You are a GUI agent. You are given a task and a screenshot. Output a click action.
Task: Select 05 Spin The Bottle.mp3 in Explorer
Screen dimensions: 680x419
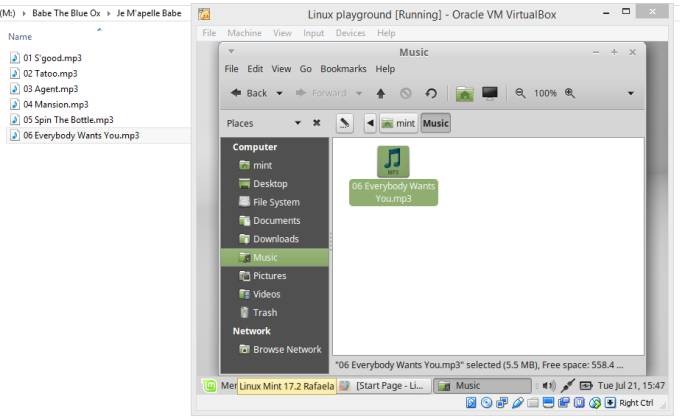coord(68,120)
